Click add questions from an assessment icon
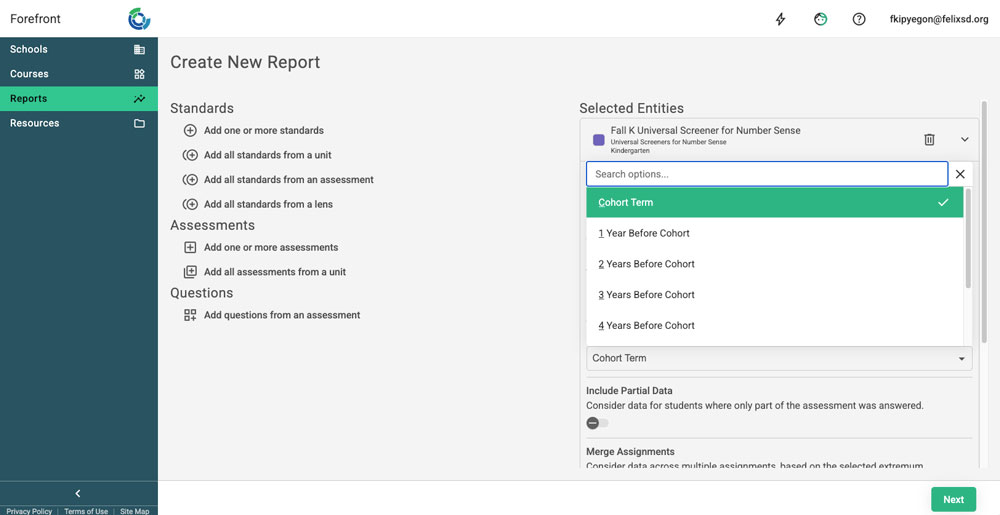 [x=190, y=315]
